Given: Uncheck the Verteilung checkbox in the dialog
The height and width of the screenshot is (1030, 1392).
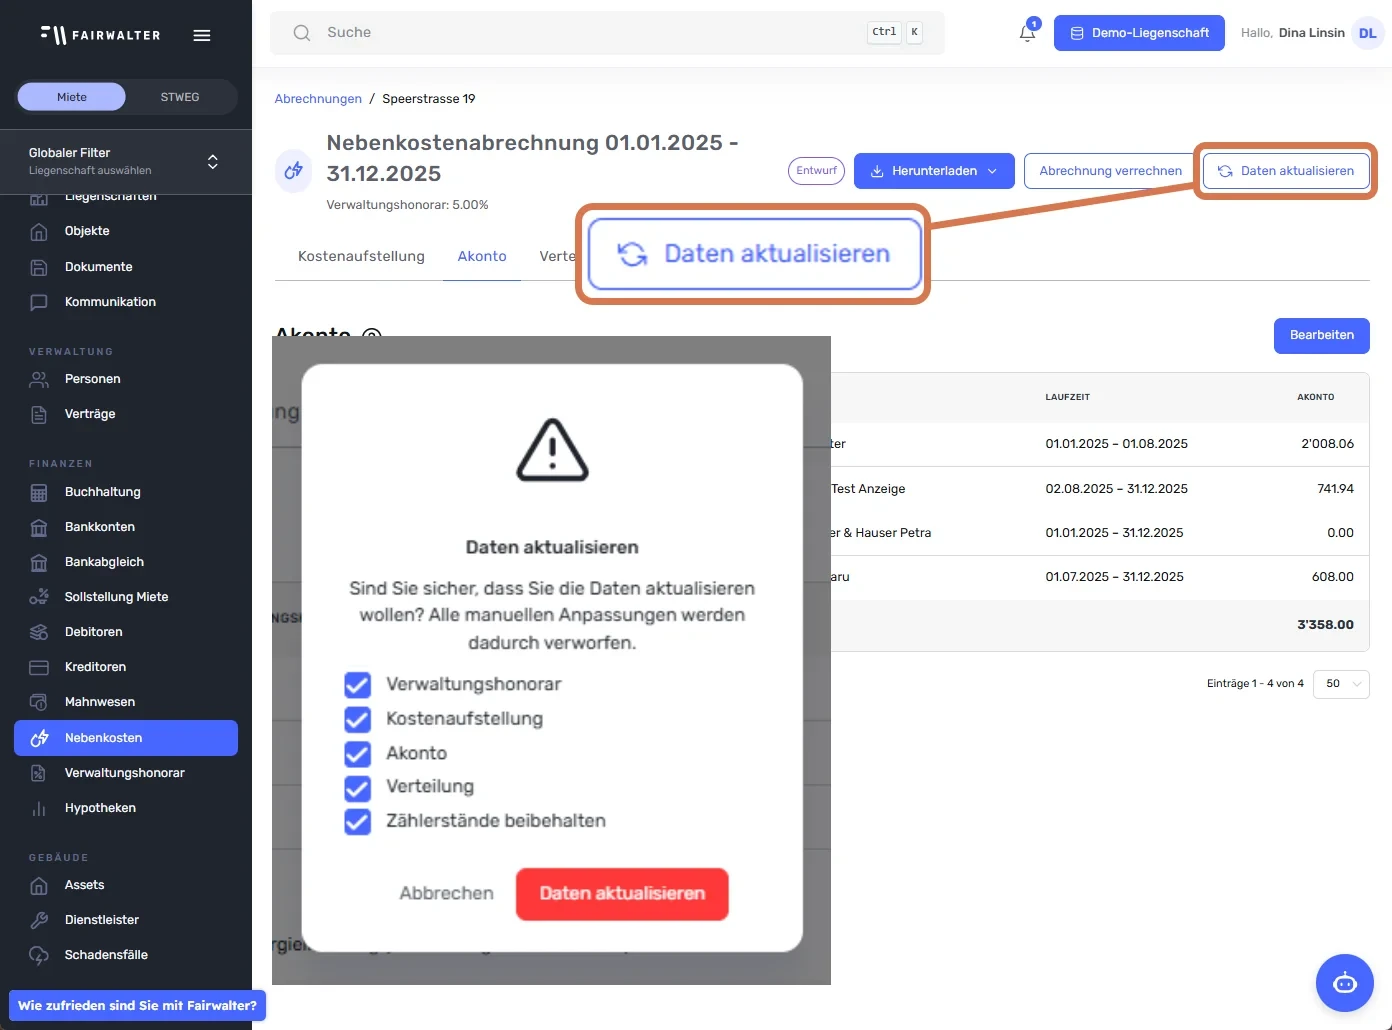Looking at the screenshot, I should point(357,787).
